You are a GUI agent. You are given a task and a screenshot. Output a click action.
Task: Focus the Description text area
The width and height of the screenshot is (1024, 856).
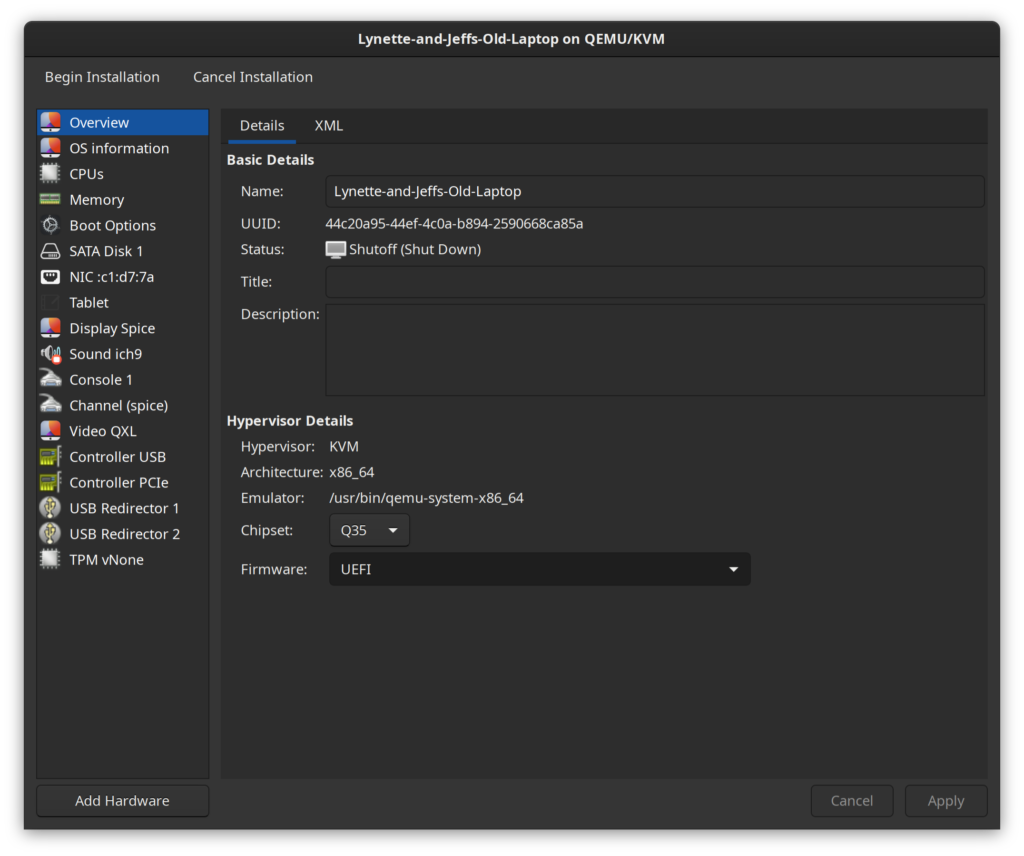654,350
